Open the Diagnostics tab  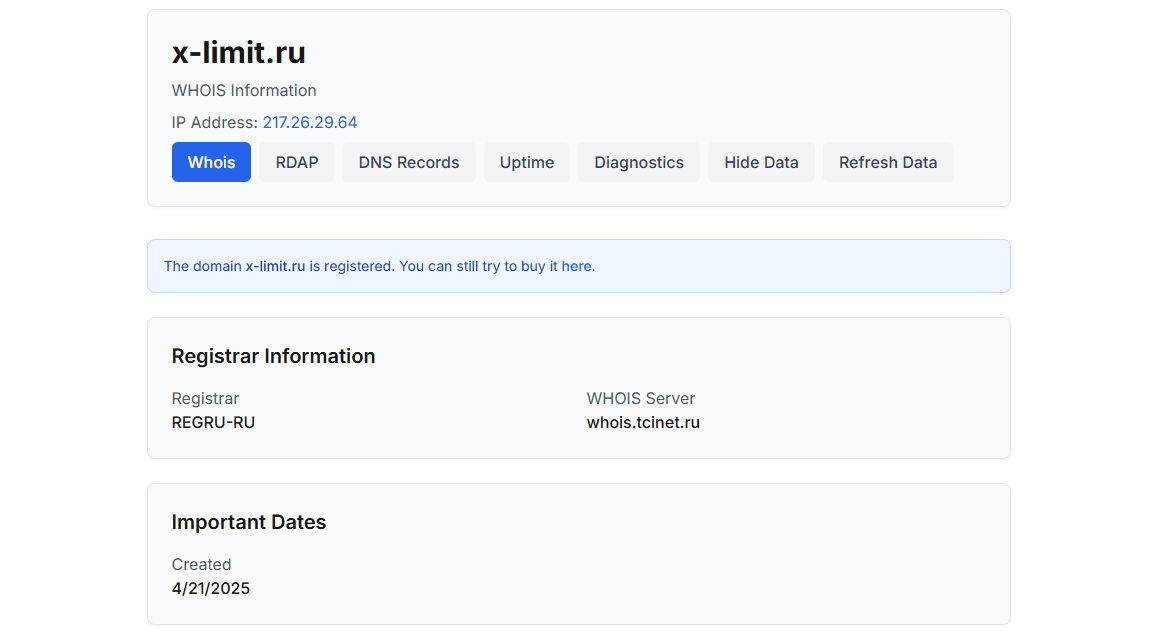[639, 162]
